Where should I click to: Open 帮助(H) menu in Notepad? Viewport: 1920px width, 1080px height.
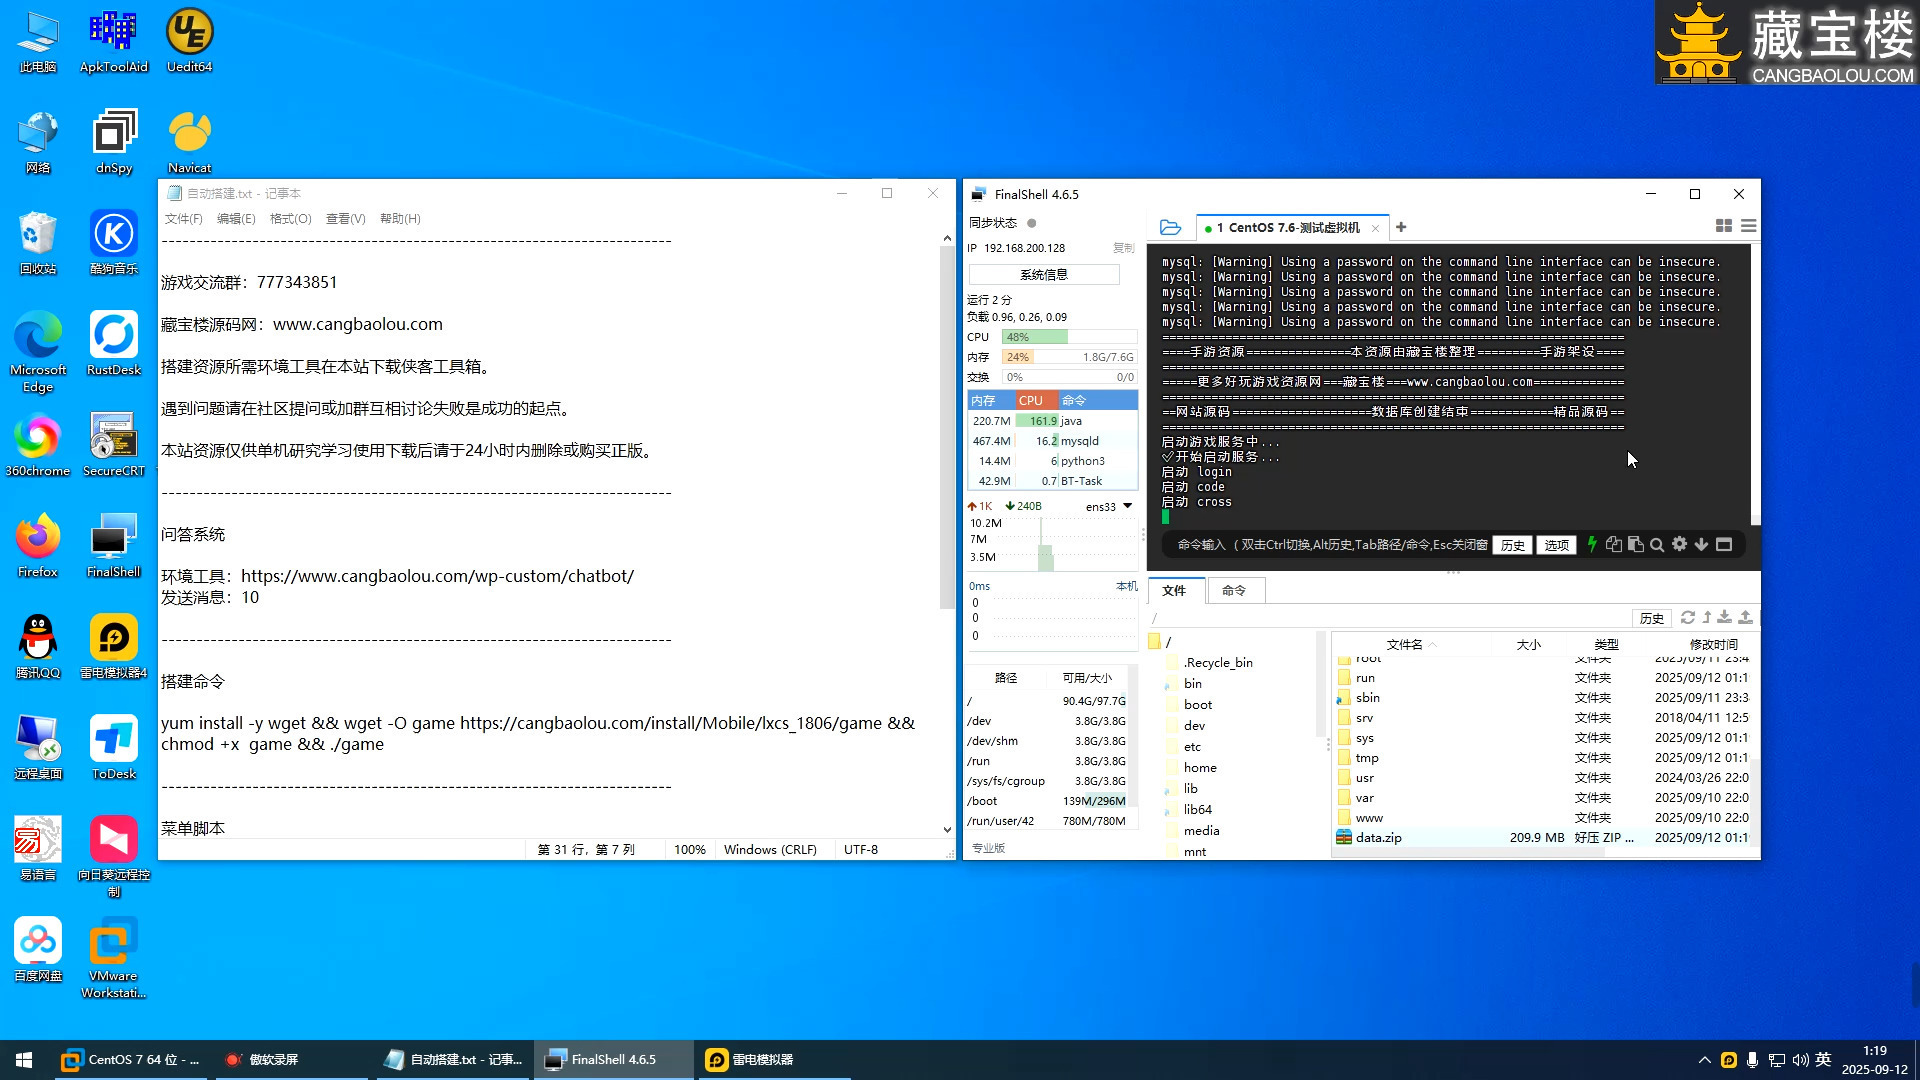click(400, 218)
